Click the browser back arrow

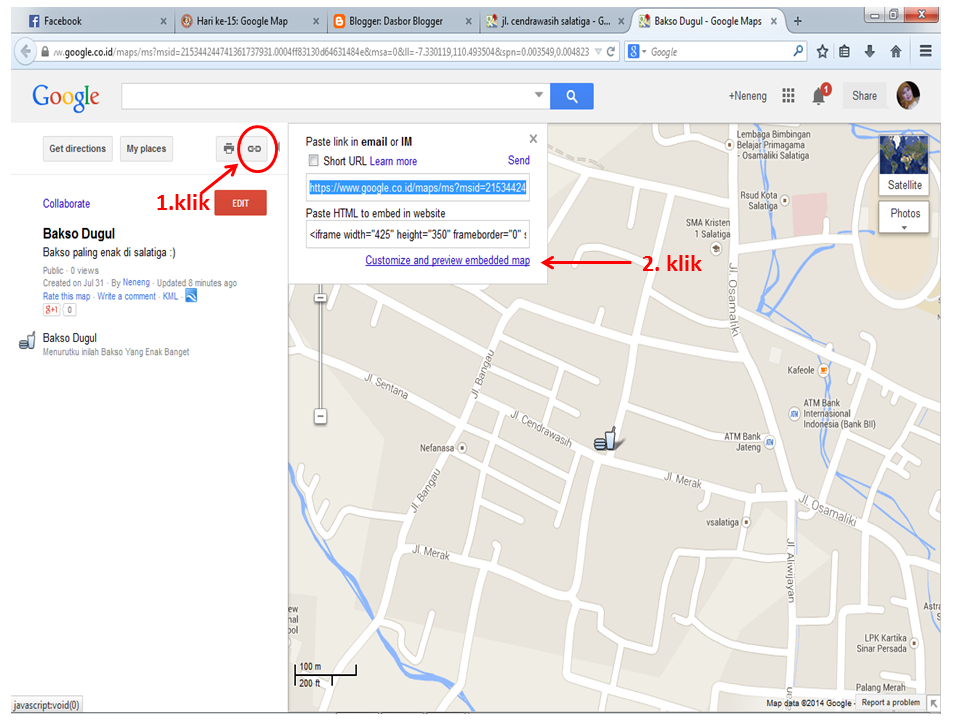(24, 51)
